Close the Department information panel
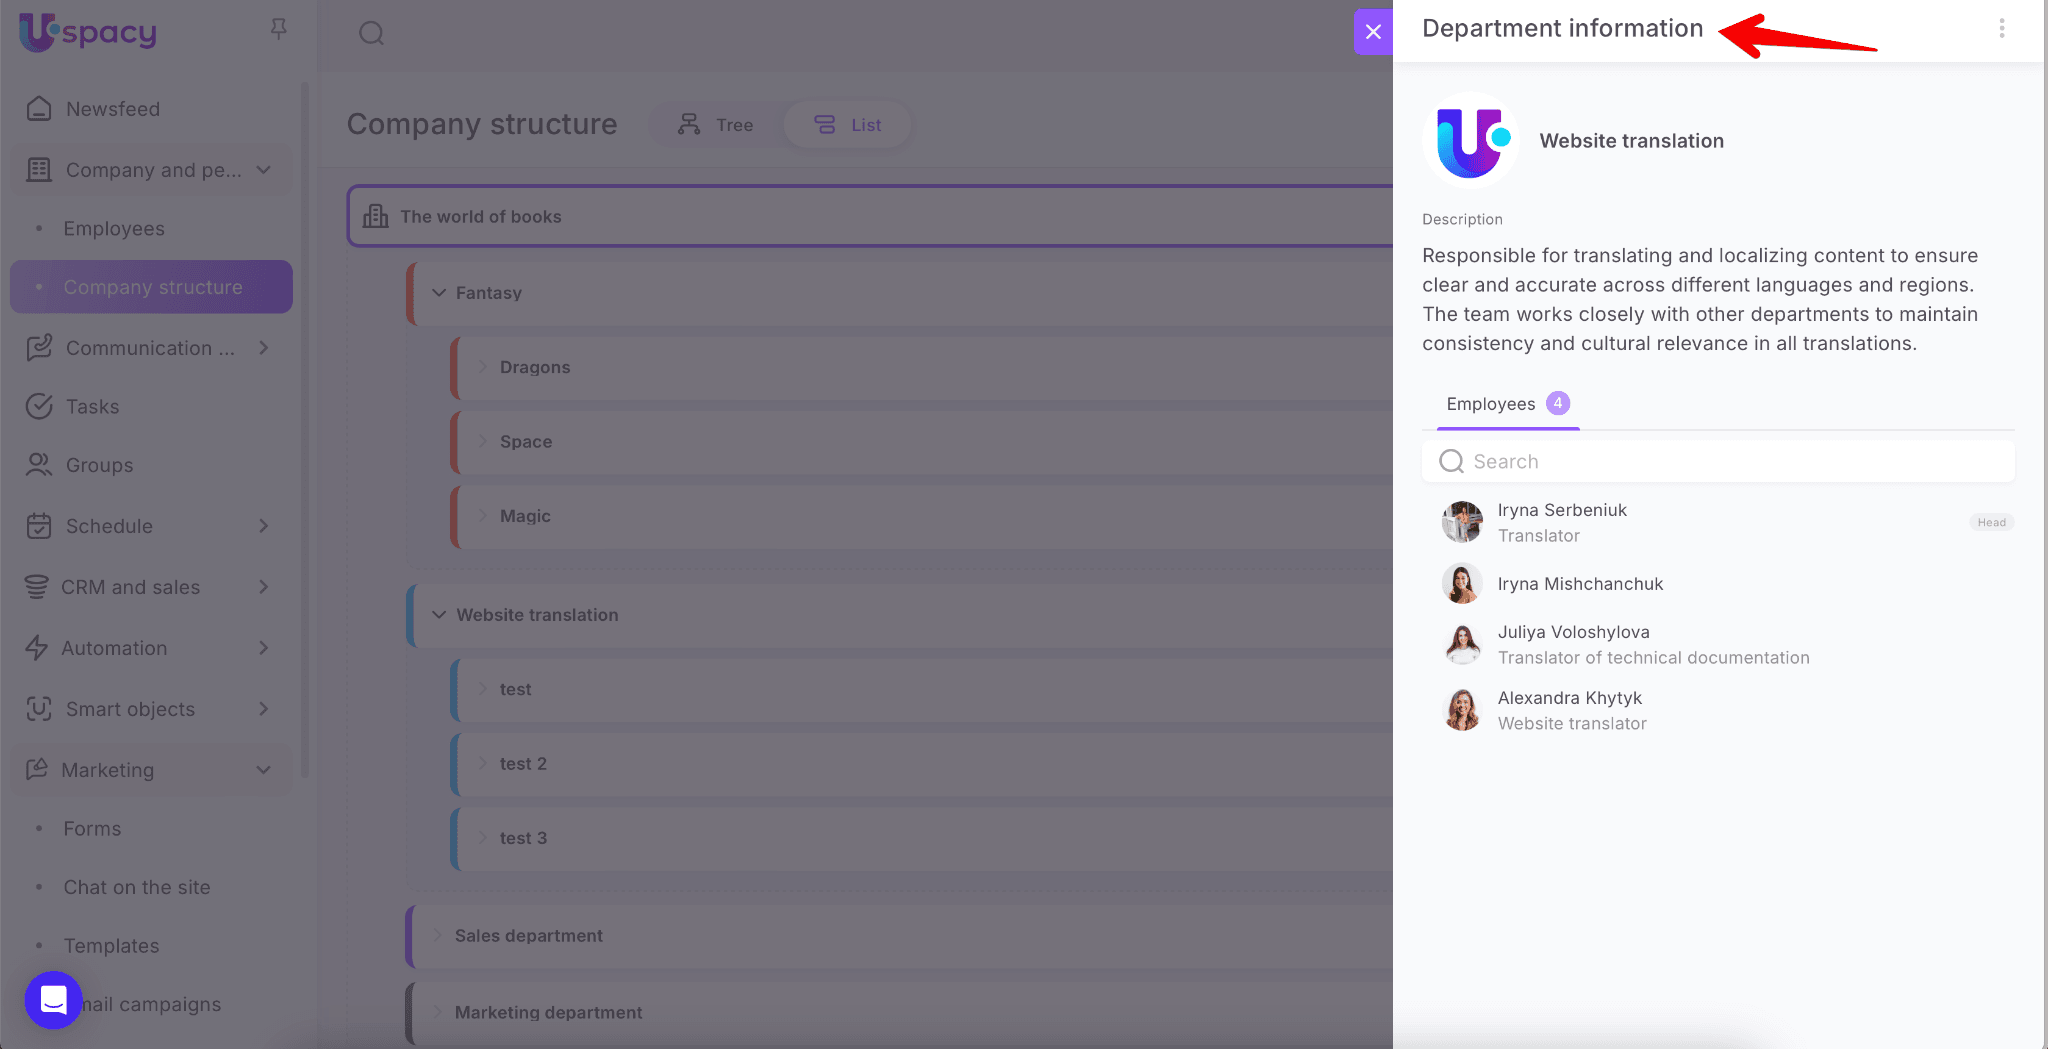The height and width of the screenshot is (1049, 2048). click(1373, 32)
